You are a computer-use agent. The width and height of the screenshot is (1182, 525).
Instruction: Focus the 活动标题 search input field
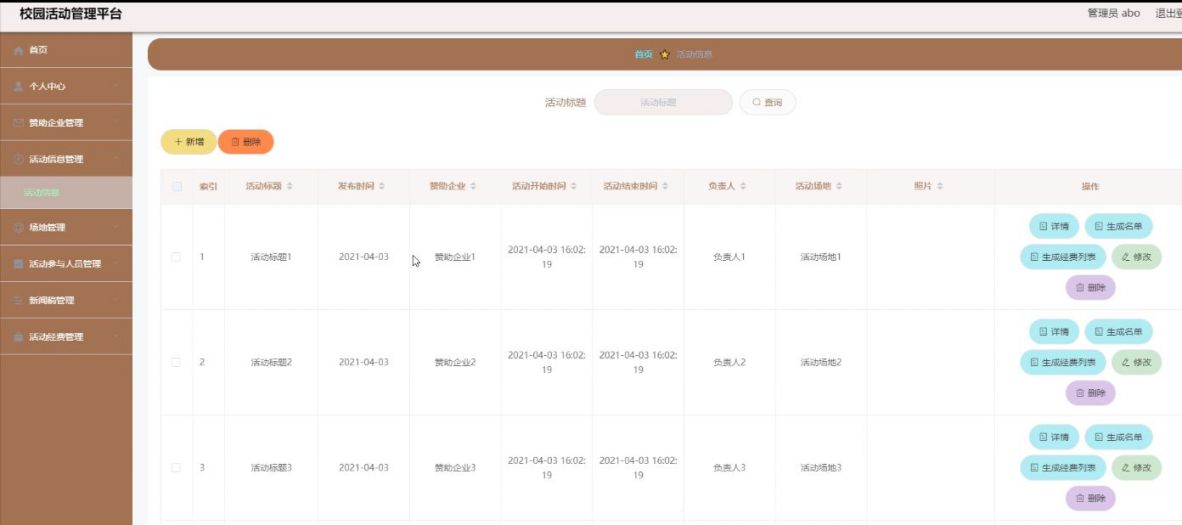point(663,102)
